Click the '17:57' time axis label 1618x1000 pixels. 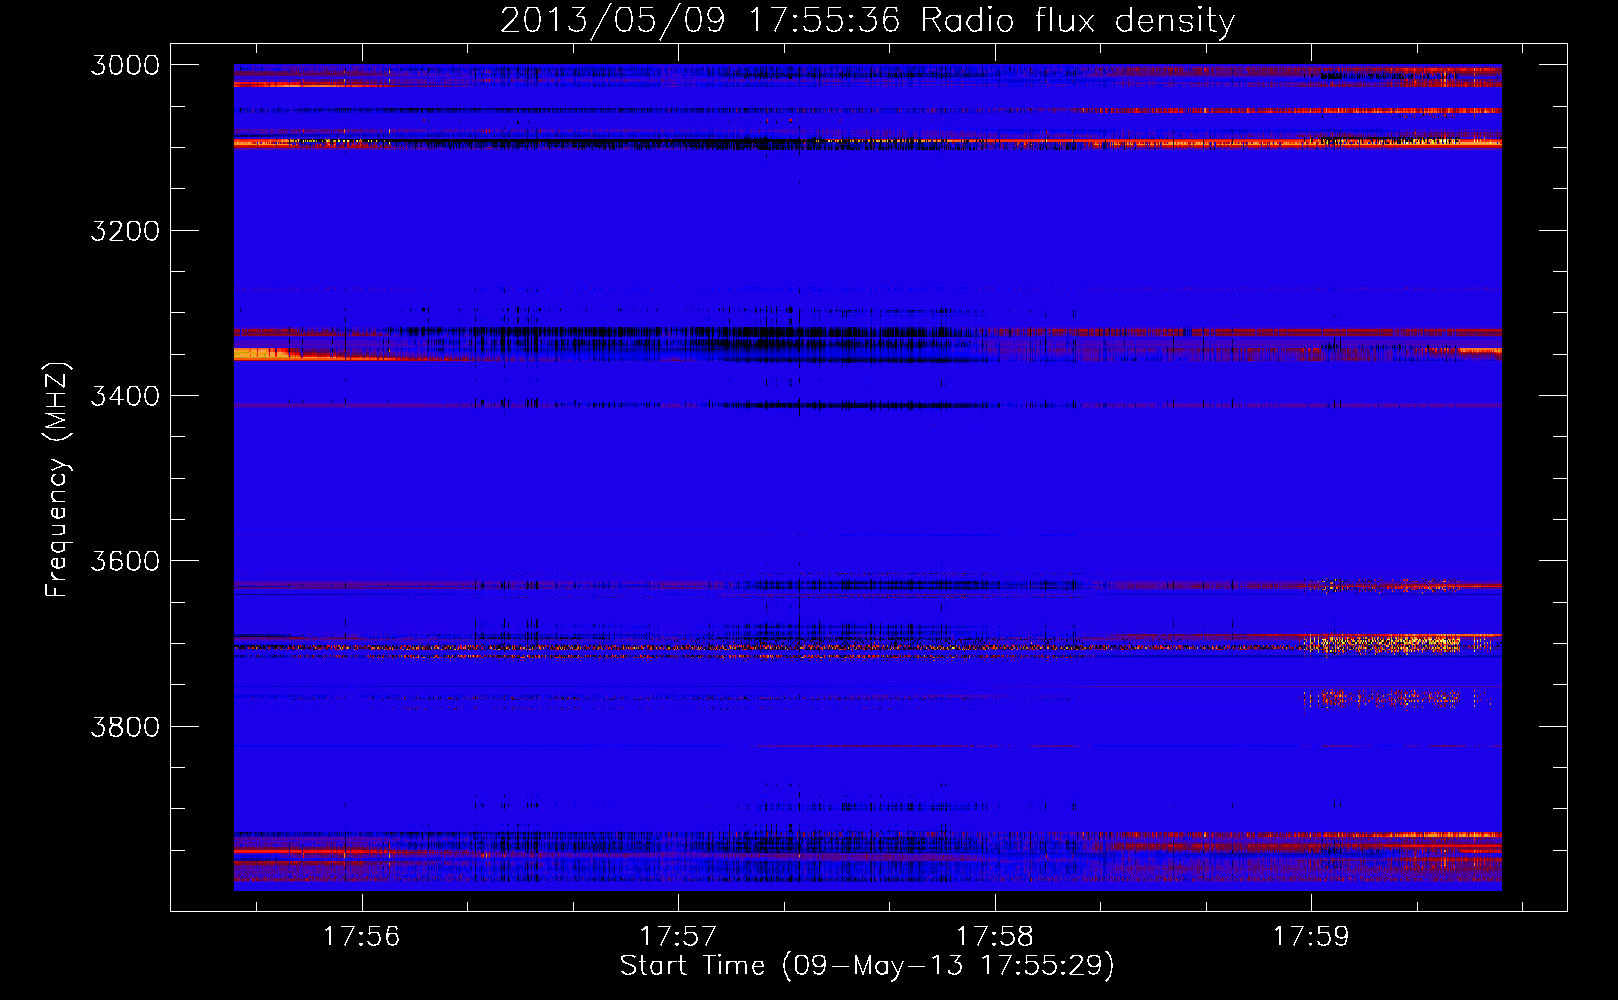click(678, 937)
